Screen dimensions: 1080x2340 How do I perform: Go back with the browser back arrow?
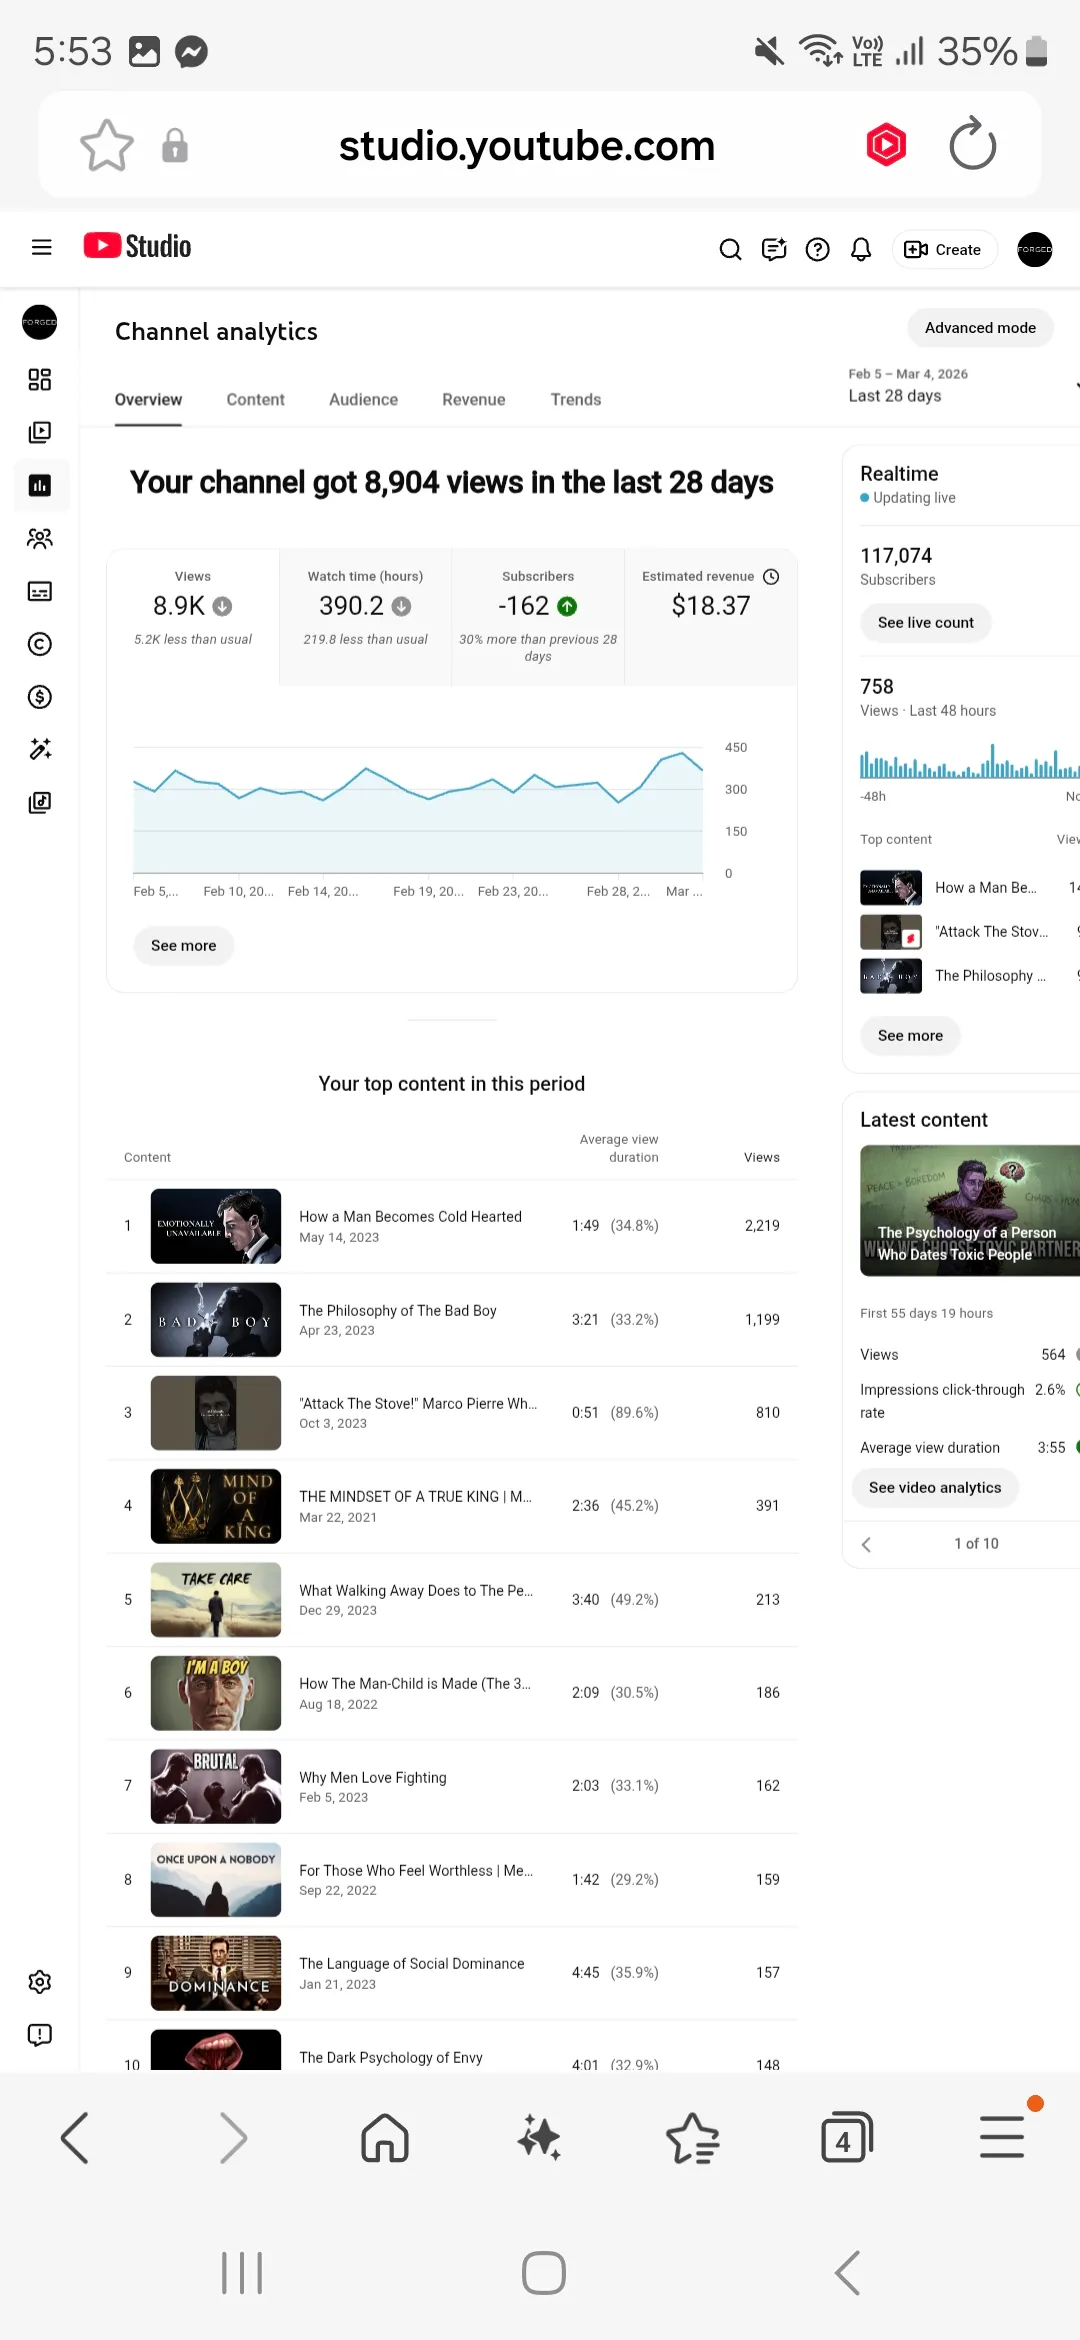(x=75, y=2139)
